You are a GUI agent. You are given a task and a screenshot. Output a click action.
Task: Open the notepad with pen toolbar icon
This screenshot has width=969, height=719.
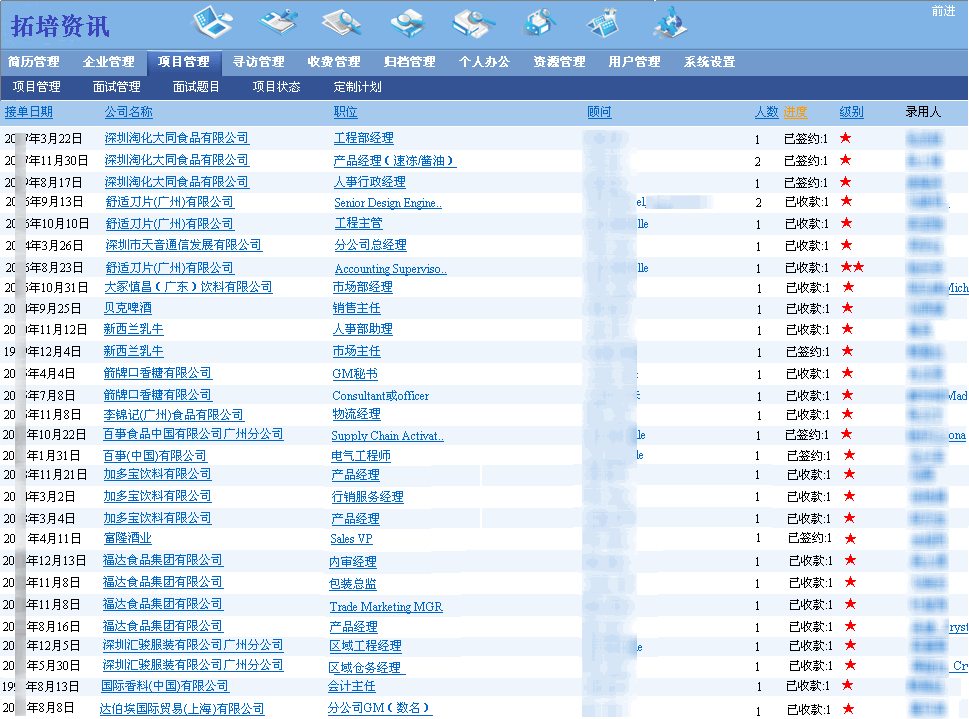click(279, 22)
